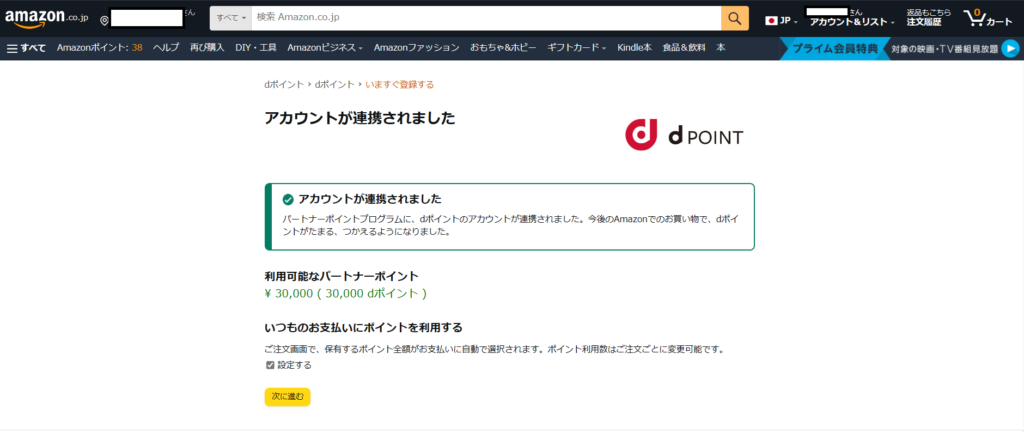
Task: Click いますぐ登録する breadcrumb
Action: [x=400, y=84]
